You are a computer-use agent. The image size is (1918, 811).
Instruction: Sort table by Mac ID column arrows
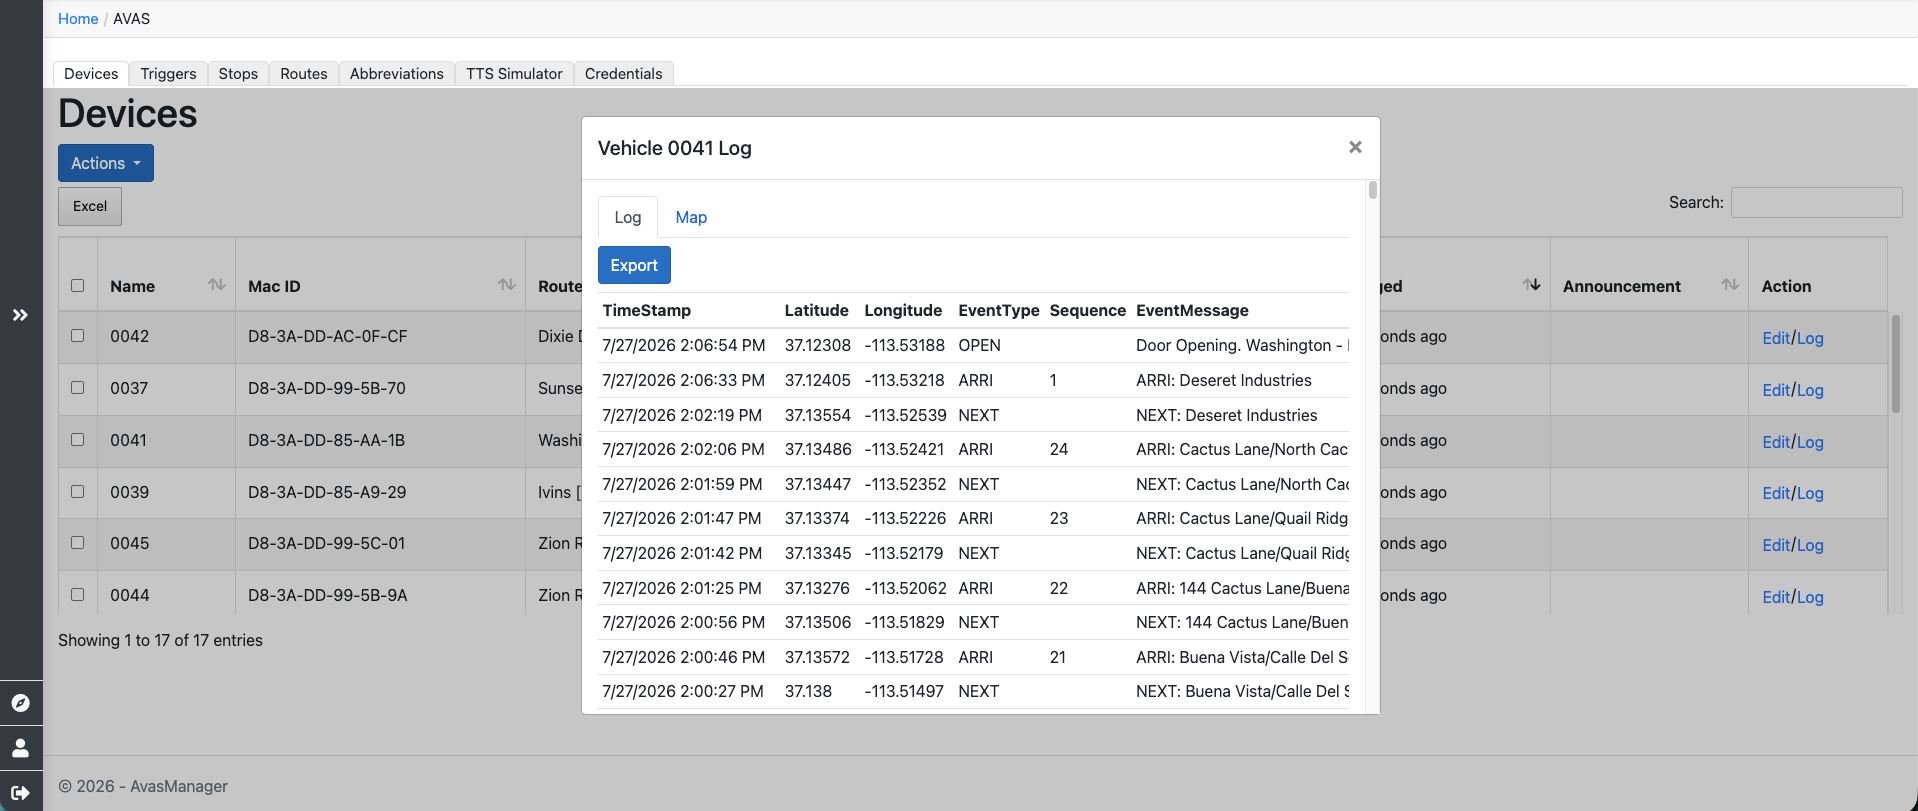pos(507,285)
